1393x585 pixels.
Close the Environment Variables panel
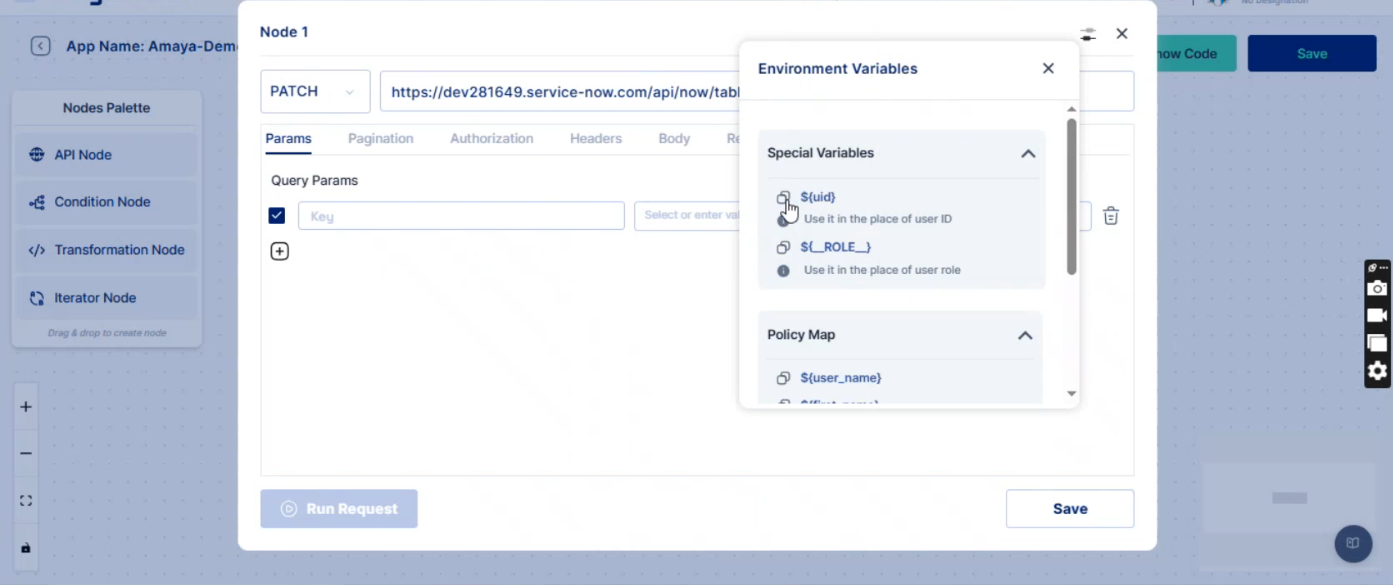1048,68
